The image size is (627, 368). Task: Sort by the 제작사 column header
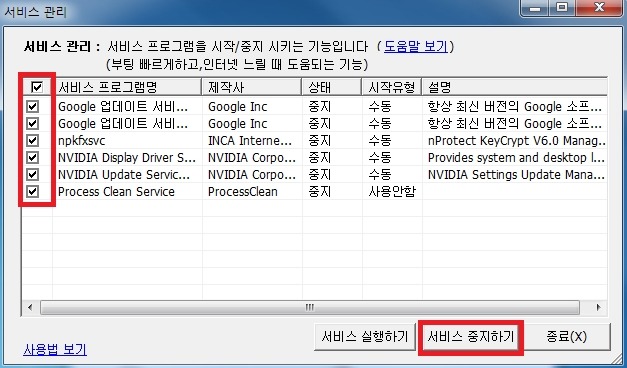coord(252,87)
